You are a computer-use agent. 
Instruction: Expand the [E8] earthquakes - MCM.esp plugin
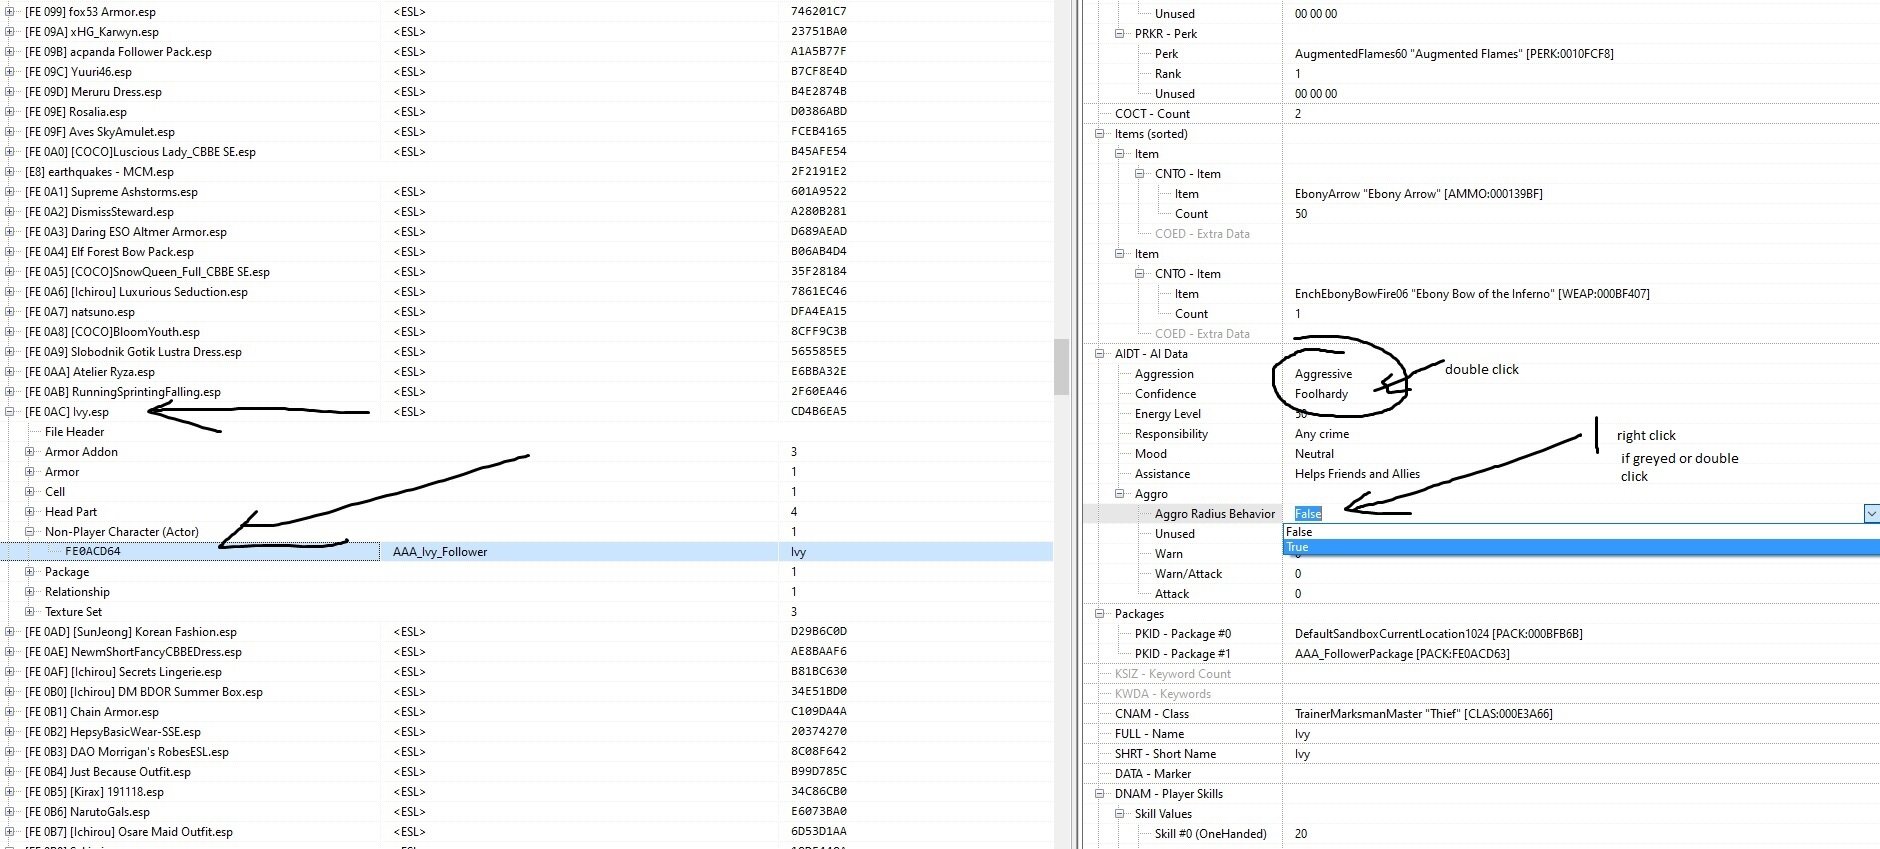point(10,172)
